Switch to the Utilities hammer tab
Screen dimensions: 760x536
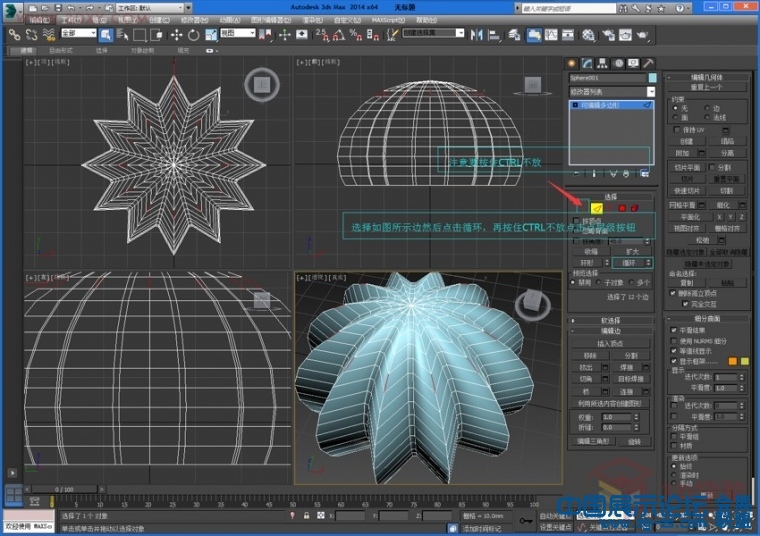(648, 63)
